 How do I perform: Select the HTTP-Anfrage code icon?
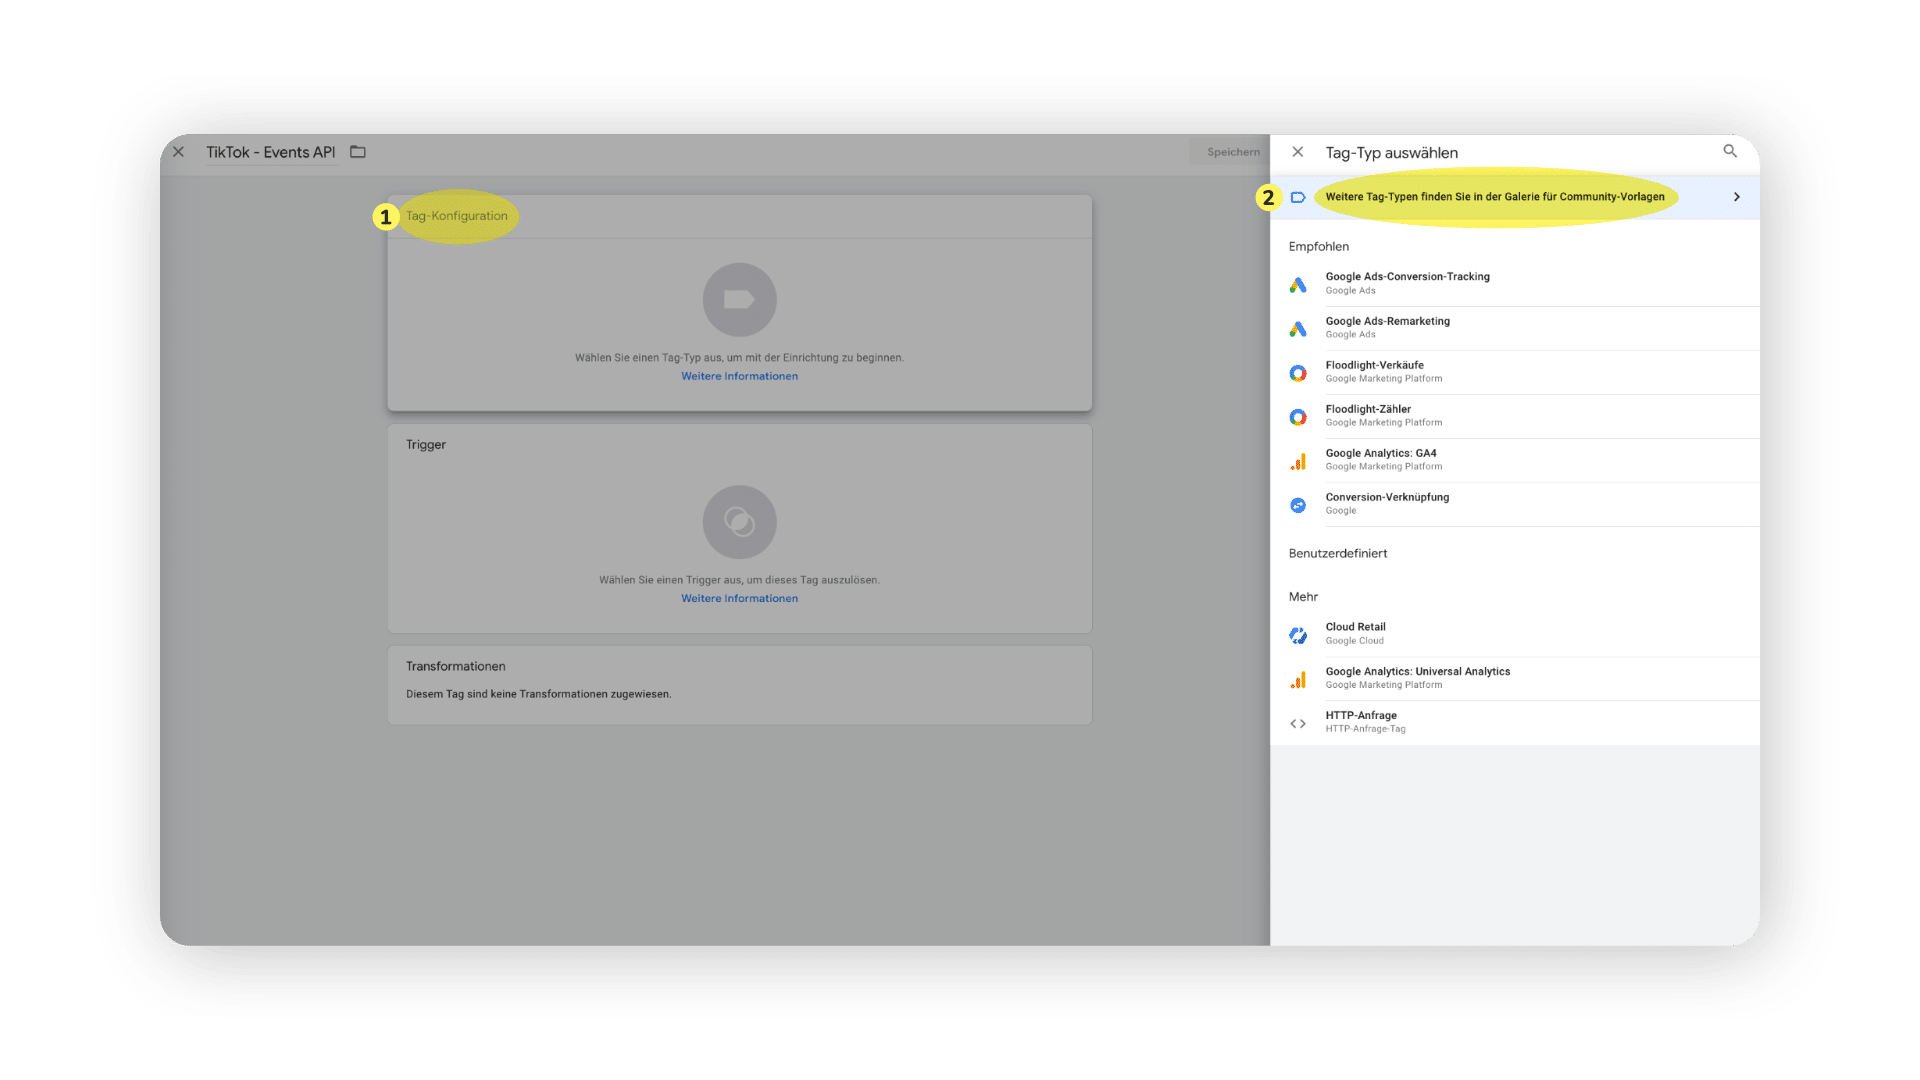pyautogui.click(x=1298, y=724)
